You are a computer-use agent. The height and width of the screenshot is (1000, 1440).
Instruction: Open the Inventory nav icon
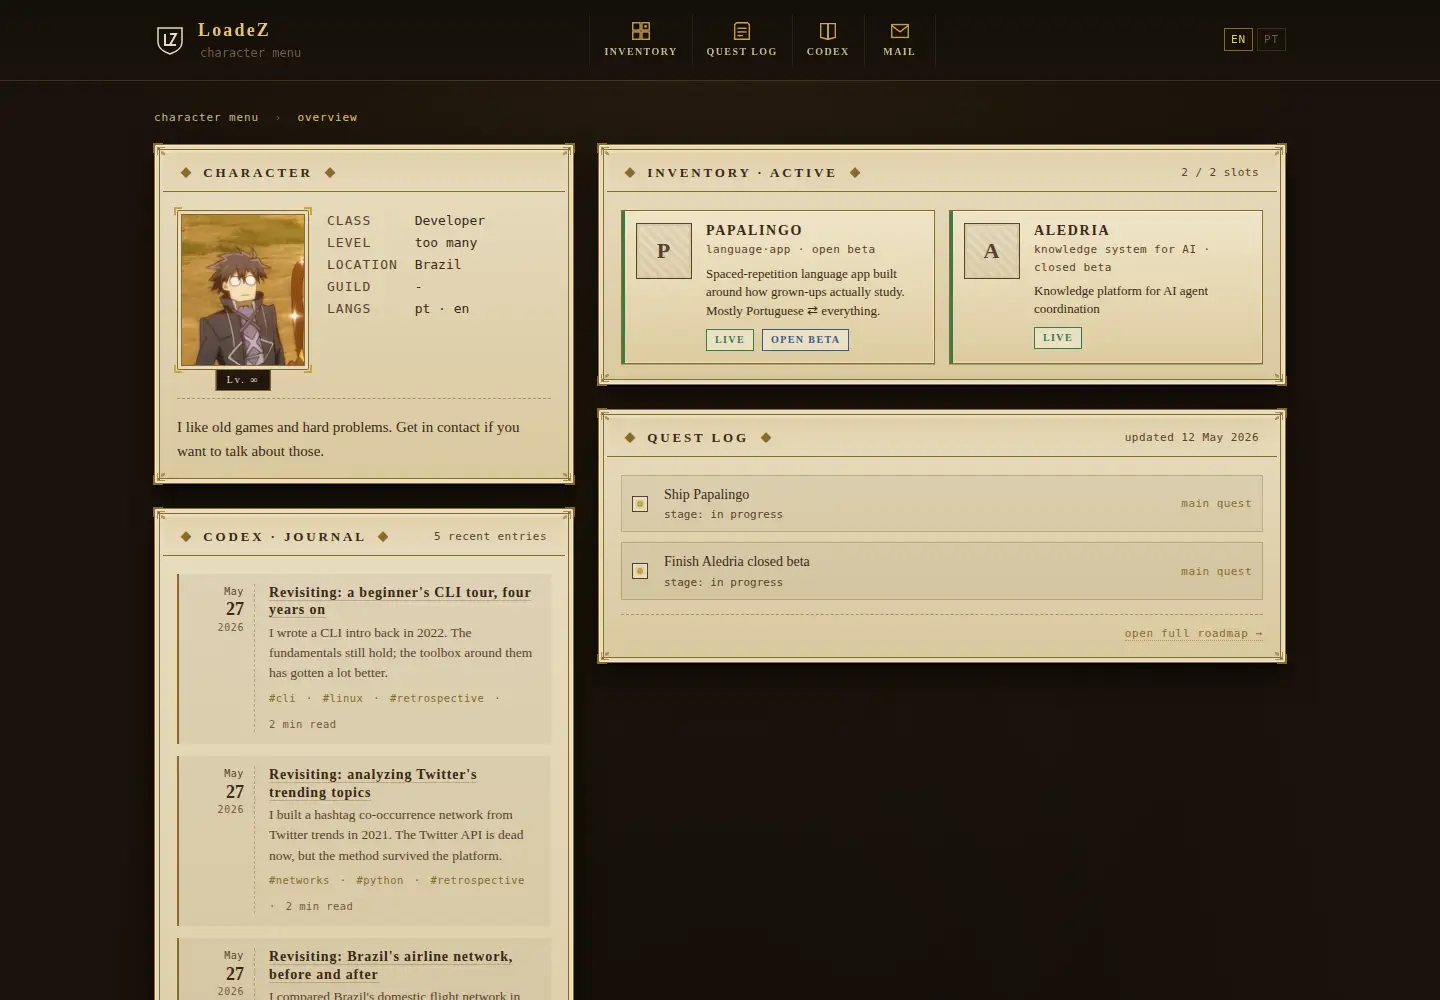641,31
